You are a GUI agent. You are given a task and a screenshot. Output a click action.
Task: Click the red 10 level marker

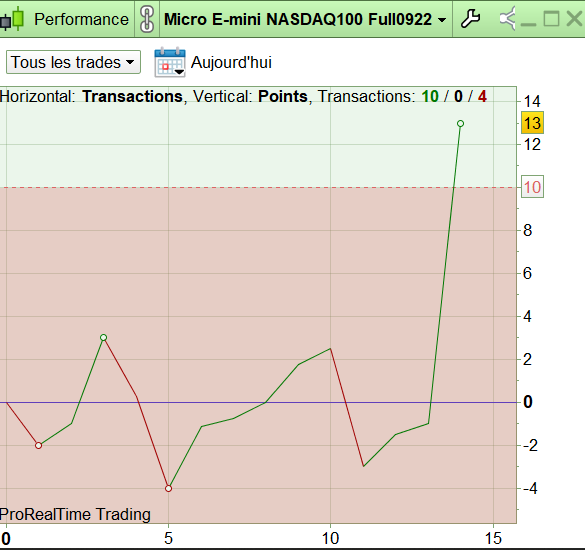(x=532, y=187)
